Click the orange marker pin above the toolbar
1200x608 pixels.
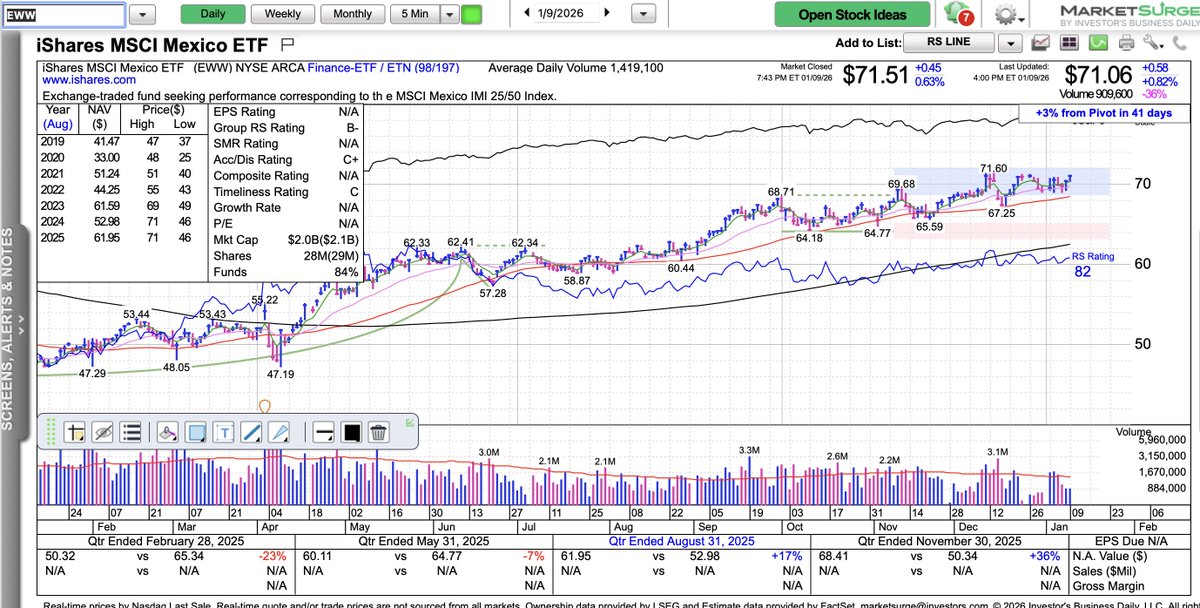click(x=265, y=407)
